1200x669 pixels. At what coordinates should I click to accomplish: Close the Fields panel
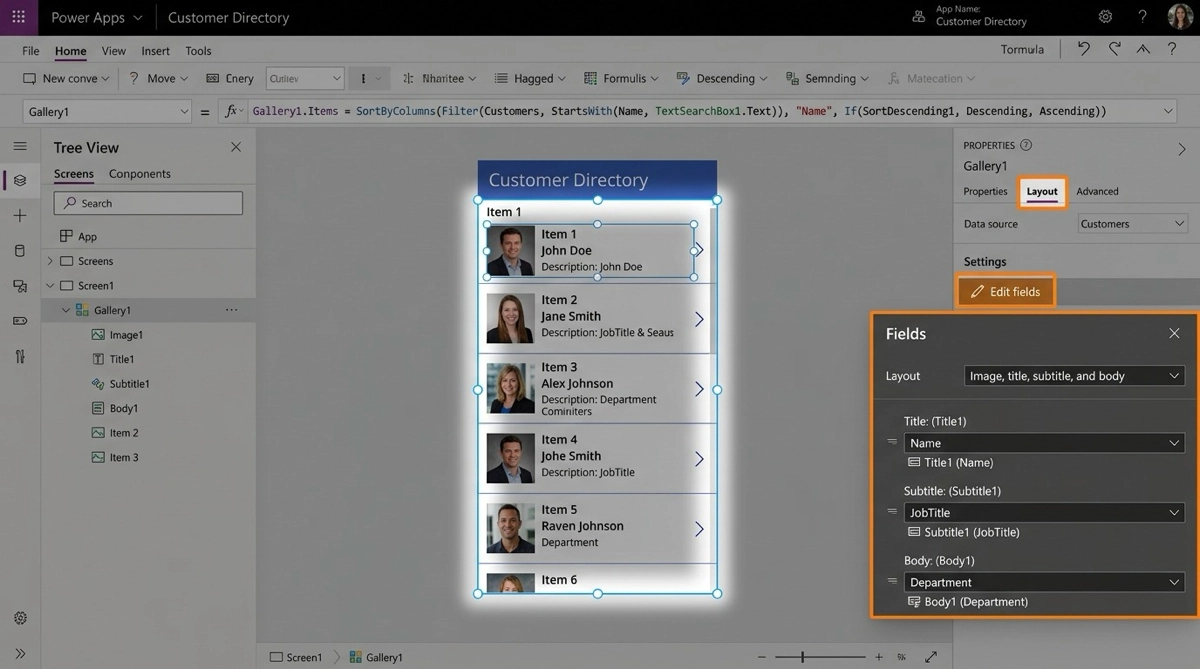(x=1174, y=333)
